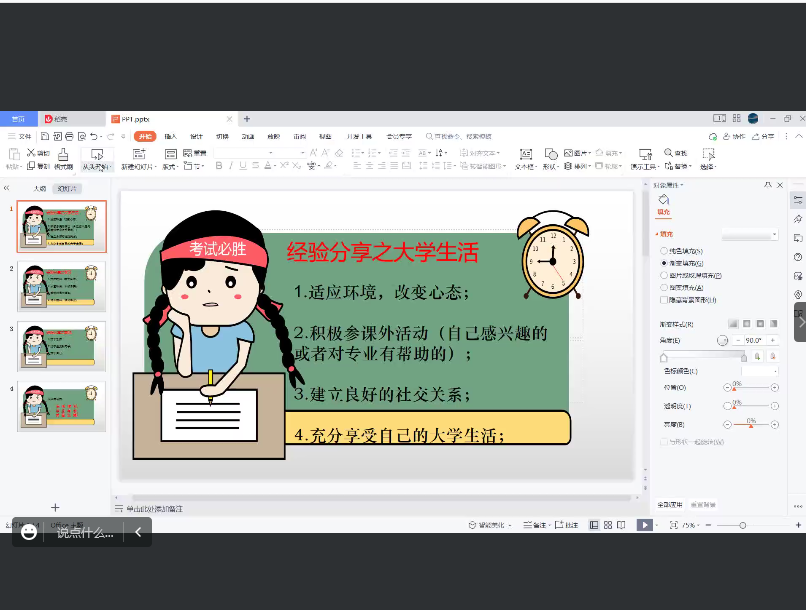
Task: Click the Shapes tool in ribbon
Action: tap(550, 154)
